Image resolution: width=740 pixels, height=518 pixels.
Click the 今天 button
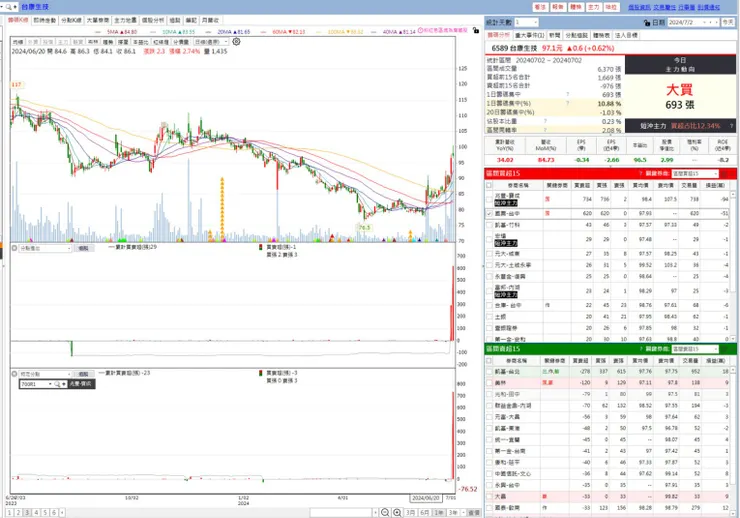pyautogui.click(x=728, y=22)
